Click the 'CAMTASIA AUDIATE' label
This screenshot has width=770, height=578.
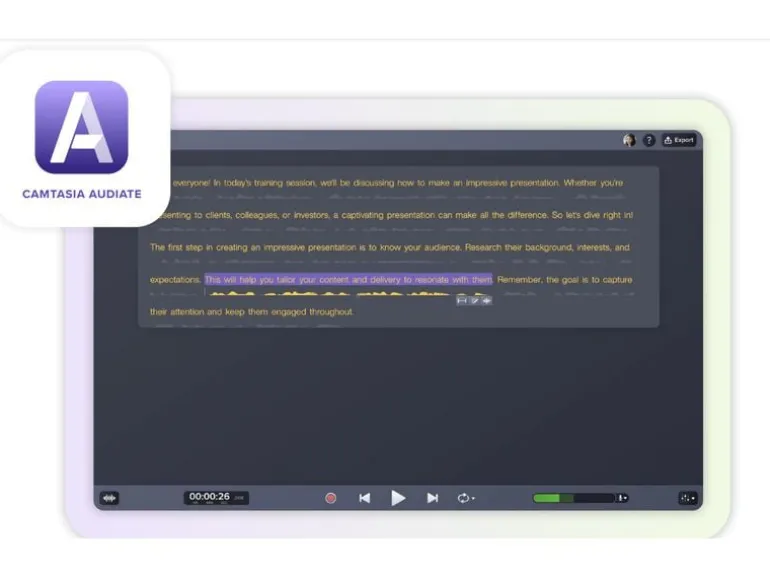(82, 194)
